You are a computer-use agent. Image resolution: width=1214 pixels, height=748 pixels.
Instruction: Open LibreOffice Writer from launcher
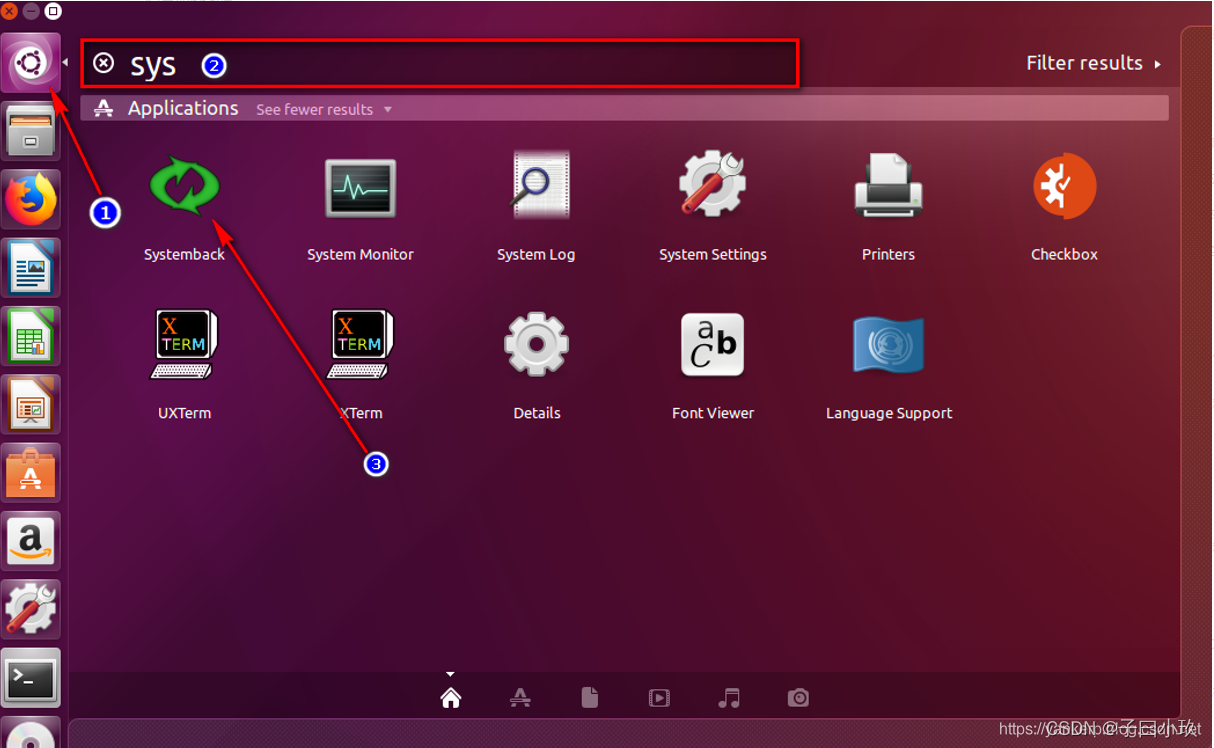[x=31, y=267]
